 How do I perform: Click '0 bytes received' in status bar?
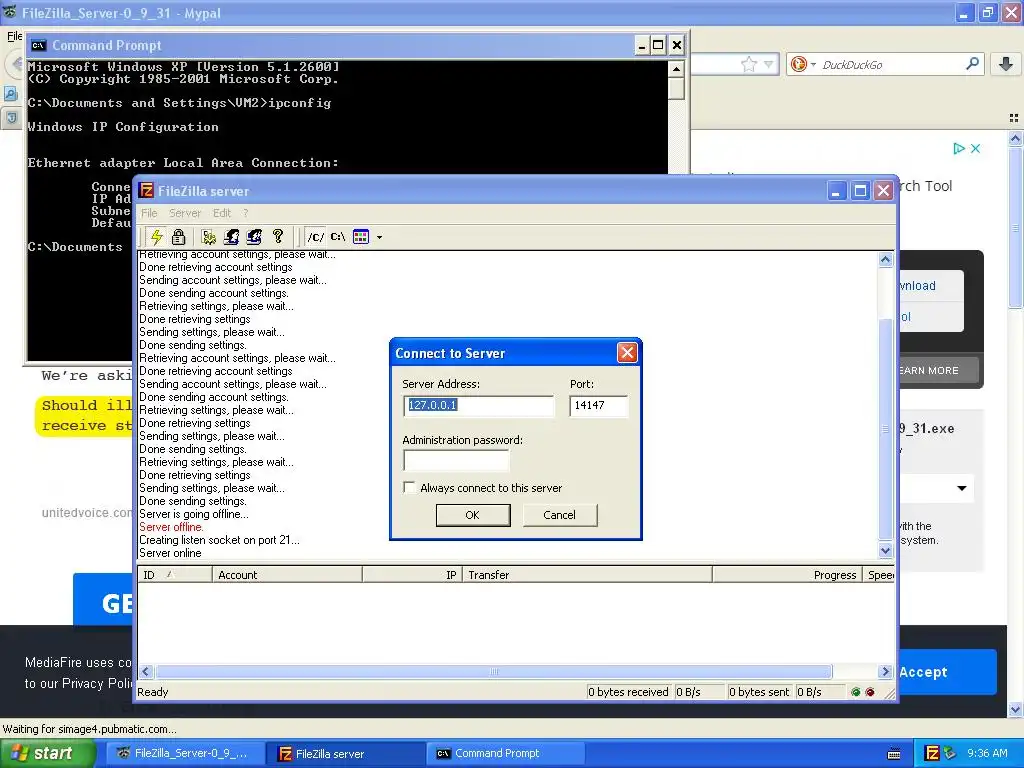pos(628,692)
